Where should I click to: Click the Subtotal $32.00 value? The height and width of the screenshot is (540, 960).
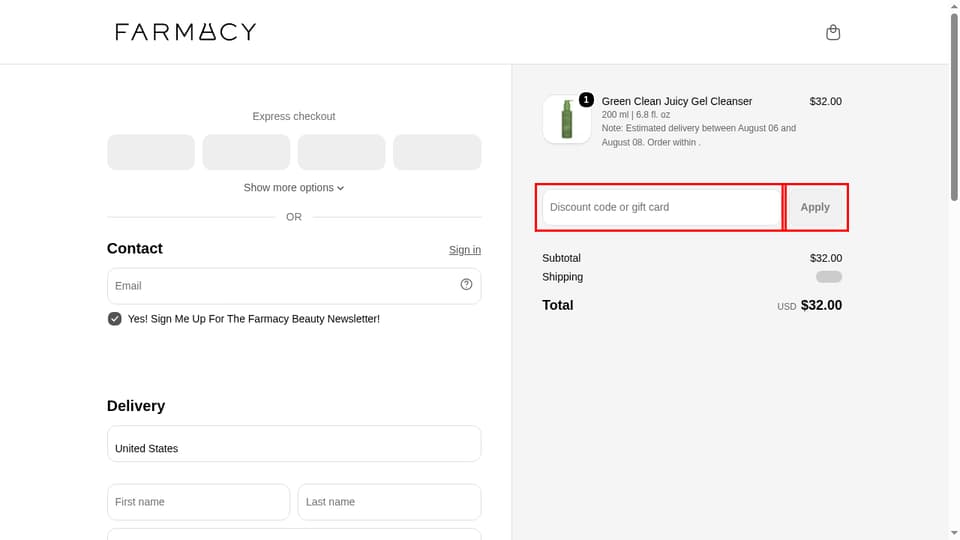point(825,258)
